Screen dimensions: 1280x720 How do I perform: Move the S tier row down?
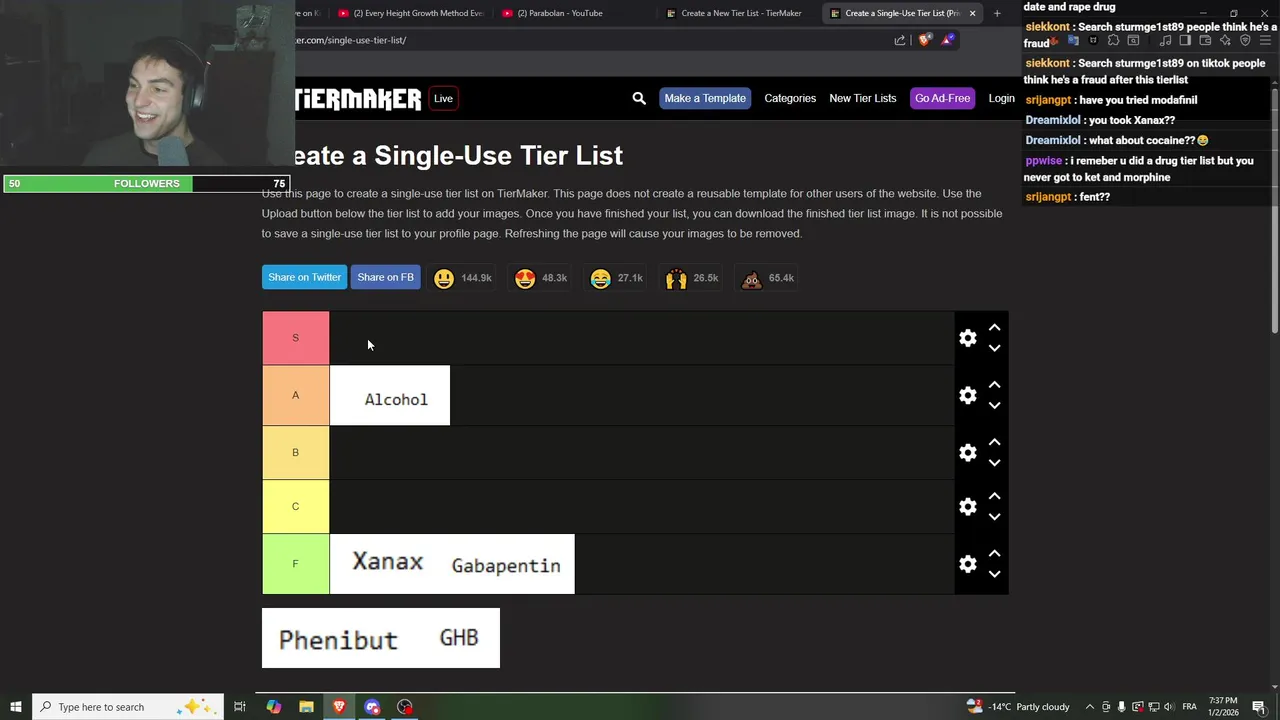coord(994,348)
